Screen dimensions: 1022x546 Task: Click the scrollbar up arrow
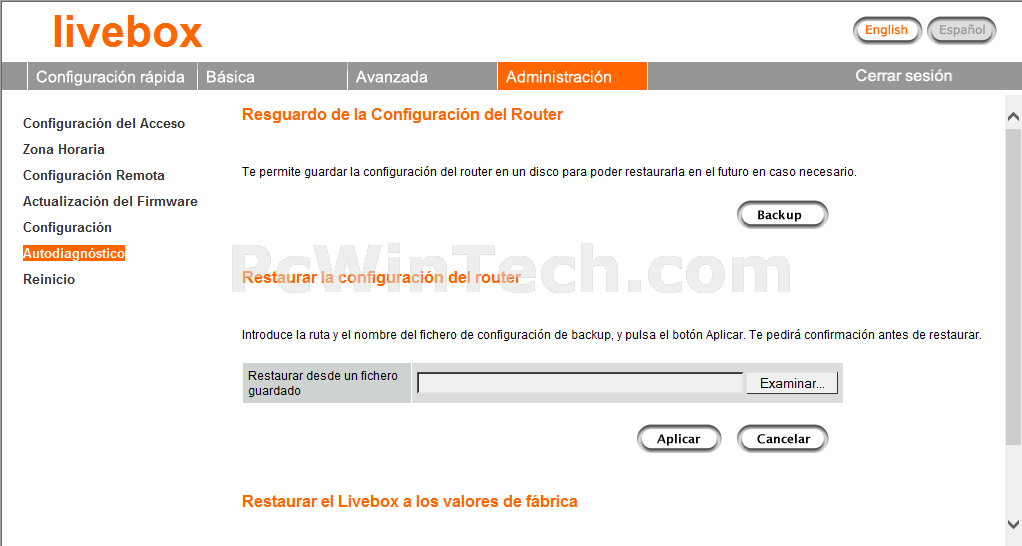tap(1013, 117)
